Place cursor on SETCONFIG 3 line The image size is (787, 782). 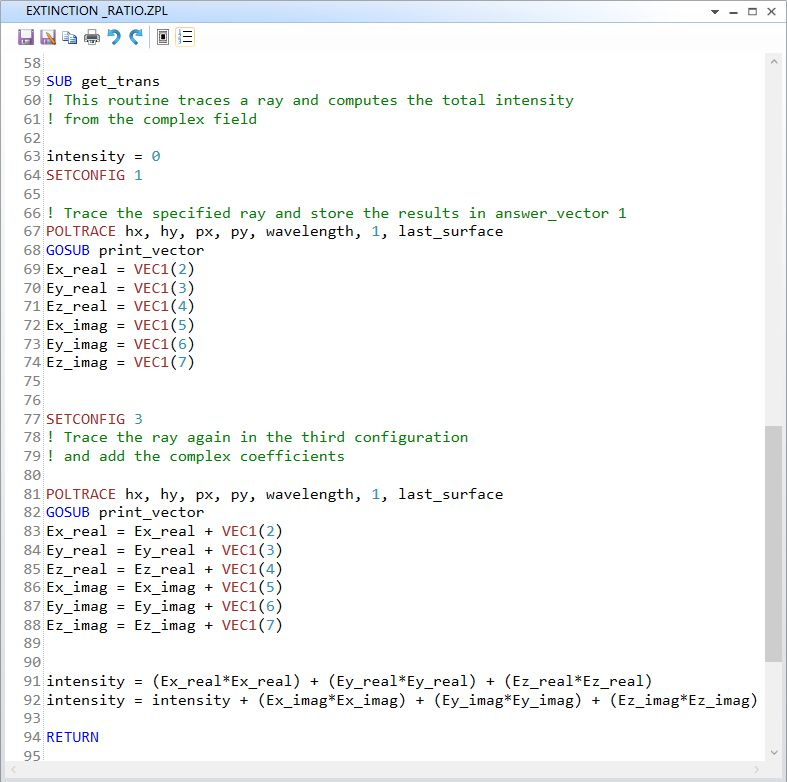click(x=94, y=419)
